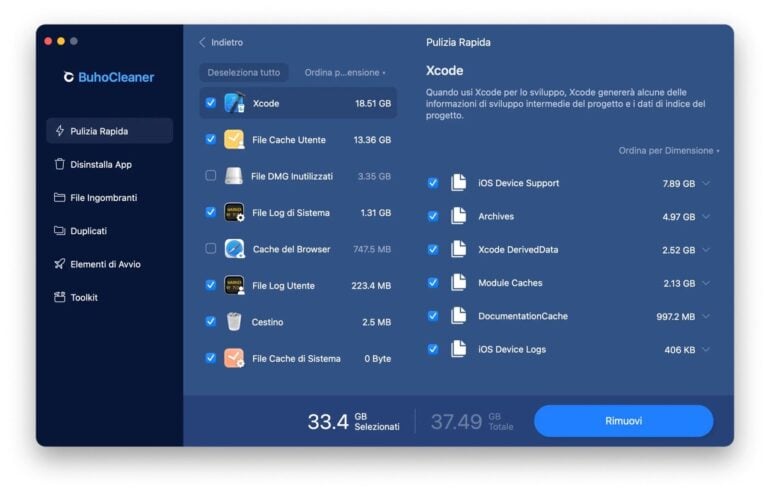Expand the iOS Device Logs row chevron

coord(706,350)
